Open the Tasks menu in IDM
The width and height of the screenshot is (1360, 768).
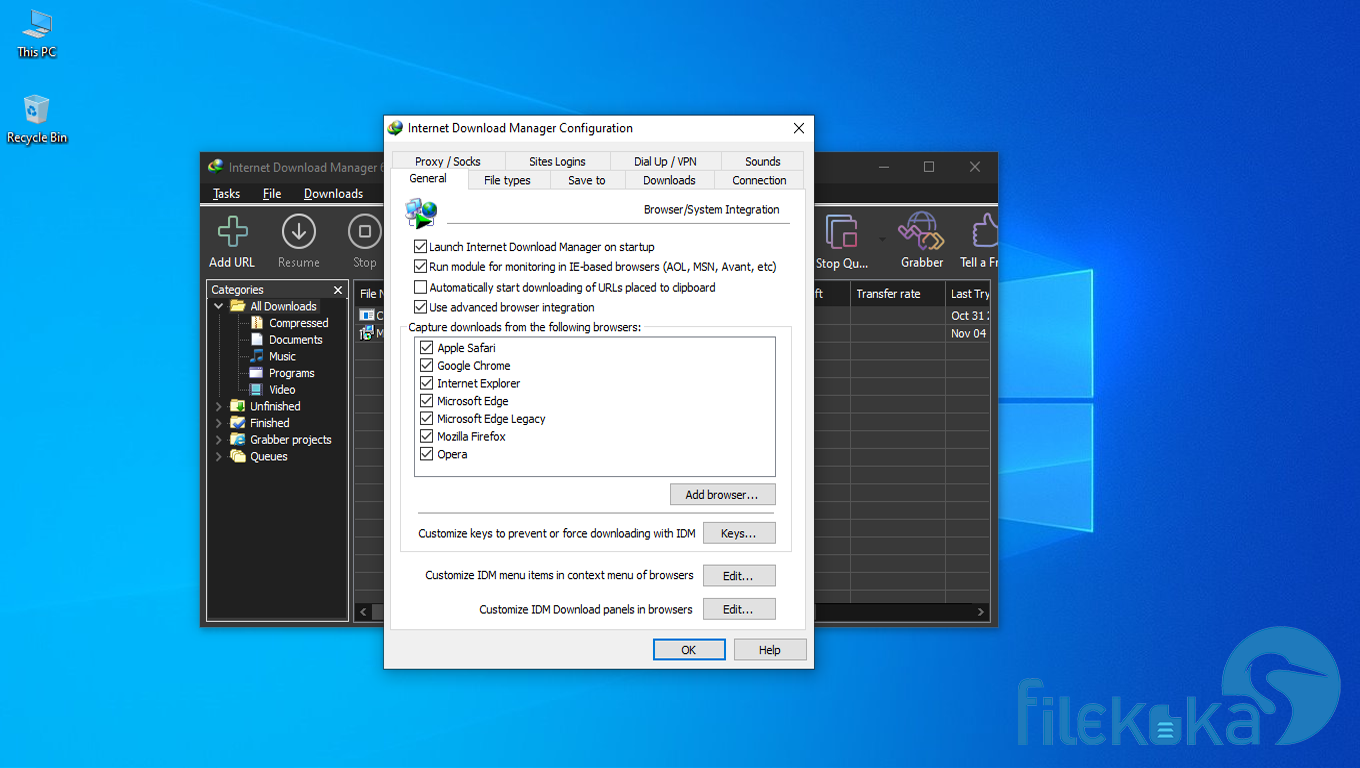(227, 194)
